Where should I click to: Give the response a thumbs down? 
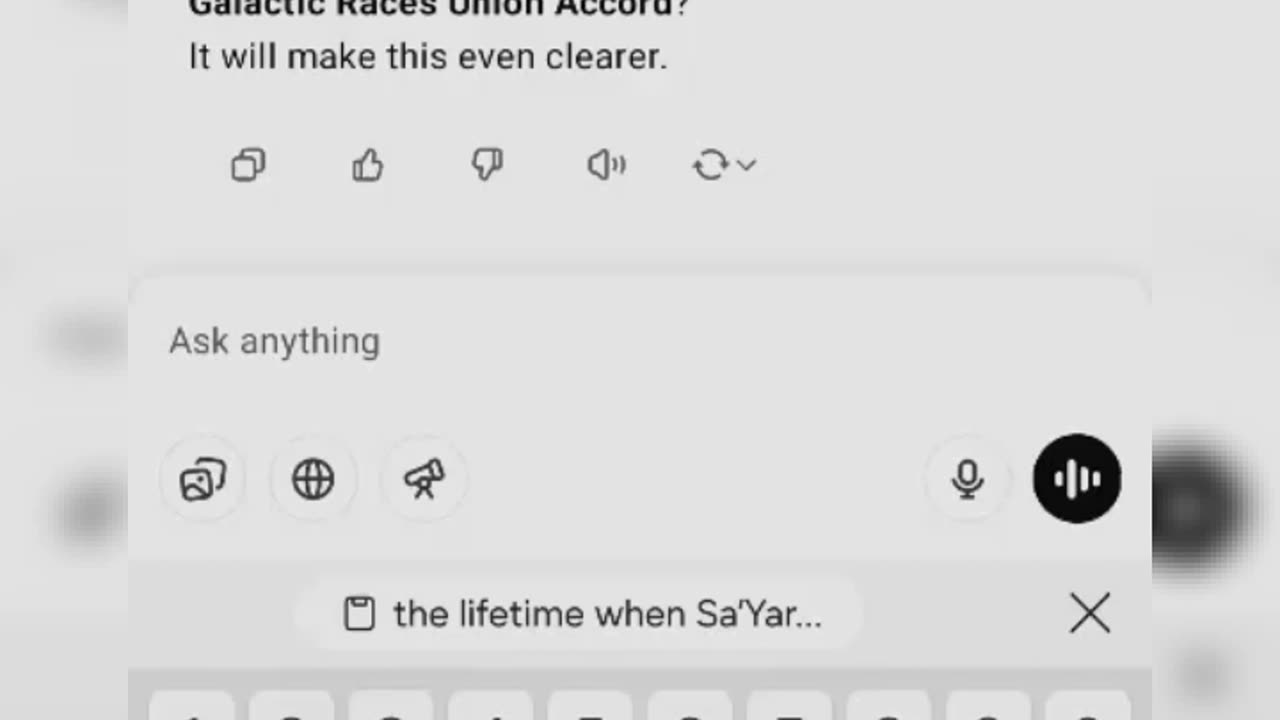487,165
